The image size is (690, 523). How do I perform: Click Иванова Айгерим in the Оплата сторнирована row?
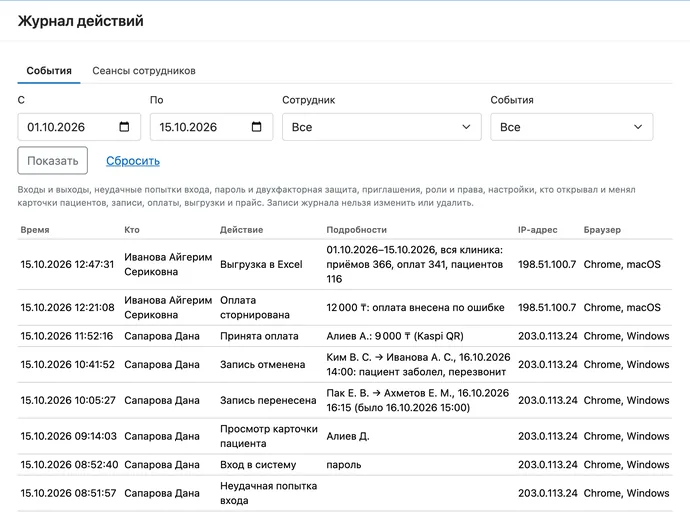tap(168, 308)
